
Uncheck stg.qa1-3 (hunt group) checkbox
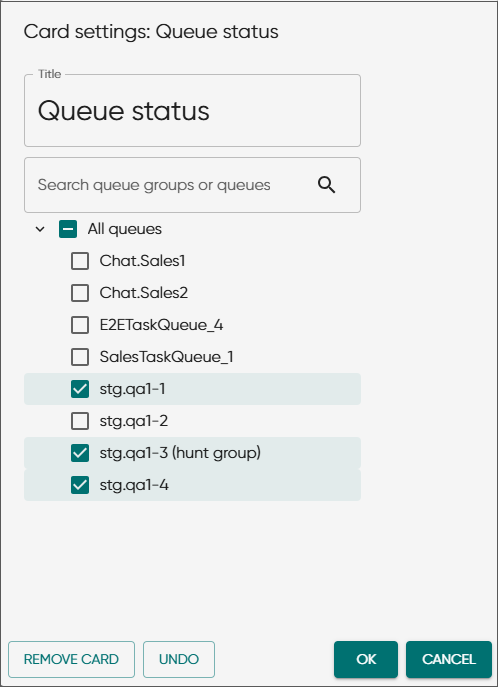(80, 453)
